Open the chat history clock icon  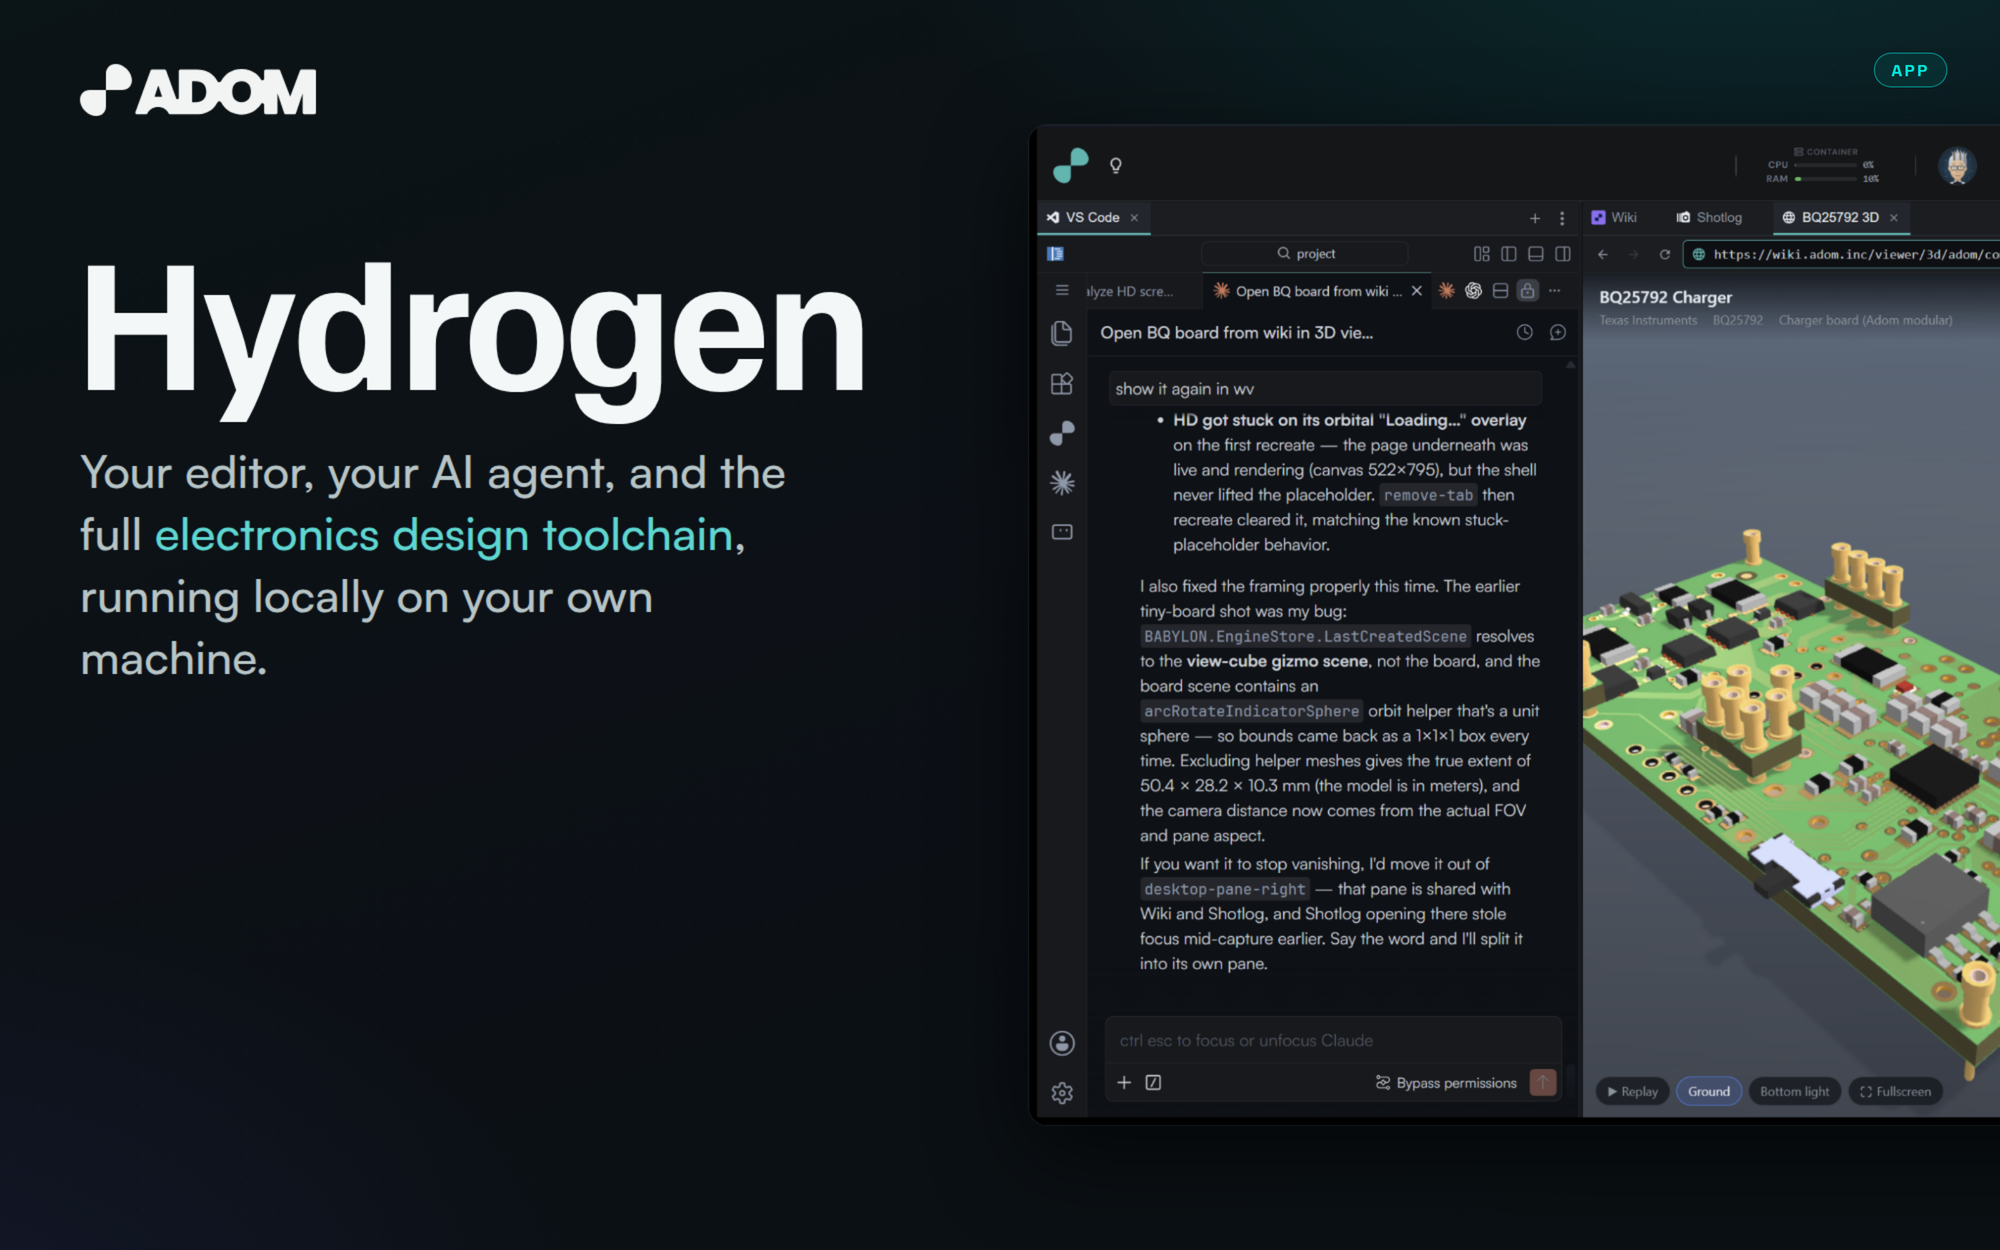[1524, 332]
